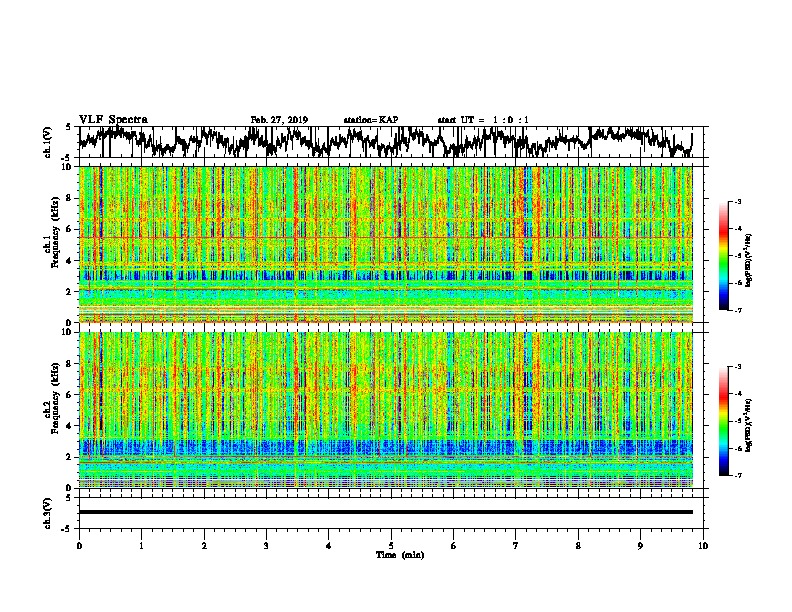Click the ch.2 color bar log(PSD) label
Viewport: 792px width, 612px height.
pyautogui.click(x=748, y=424)
